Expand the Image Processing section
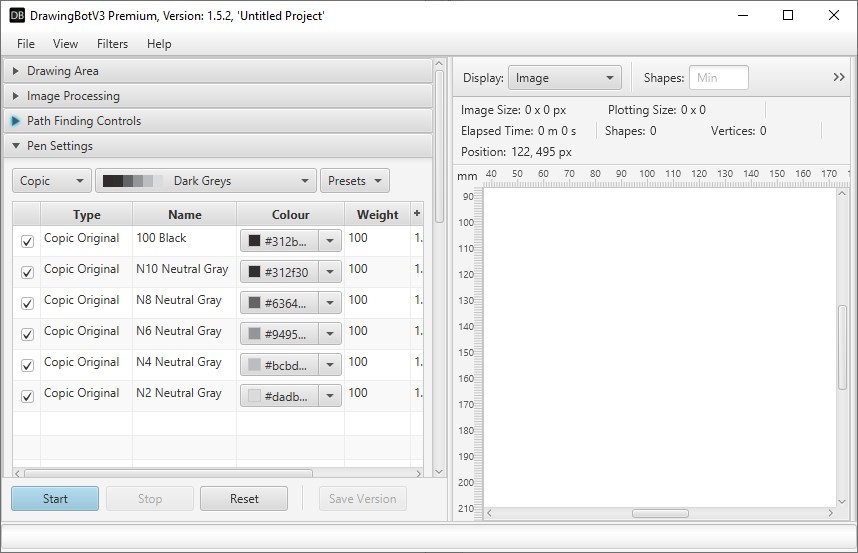Image resolution: width=858 pixels, height=553 pixels. (x=218, y=96)
